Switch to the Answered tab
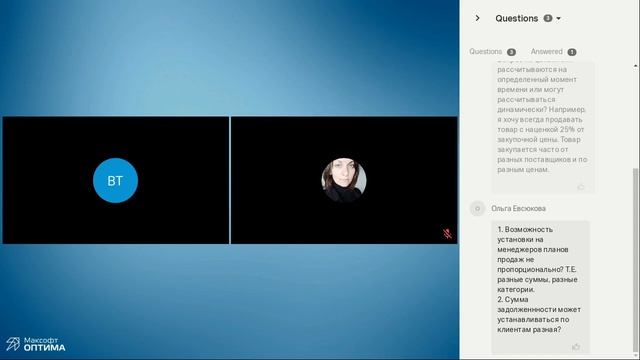This screenshot has width=640, height=360. (553, 52)
